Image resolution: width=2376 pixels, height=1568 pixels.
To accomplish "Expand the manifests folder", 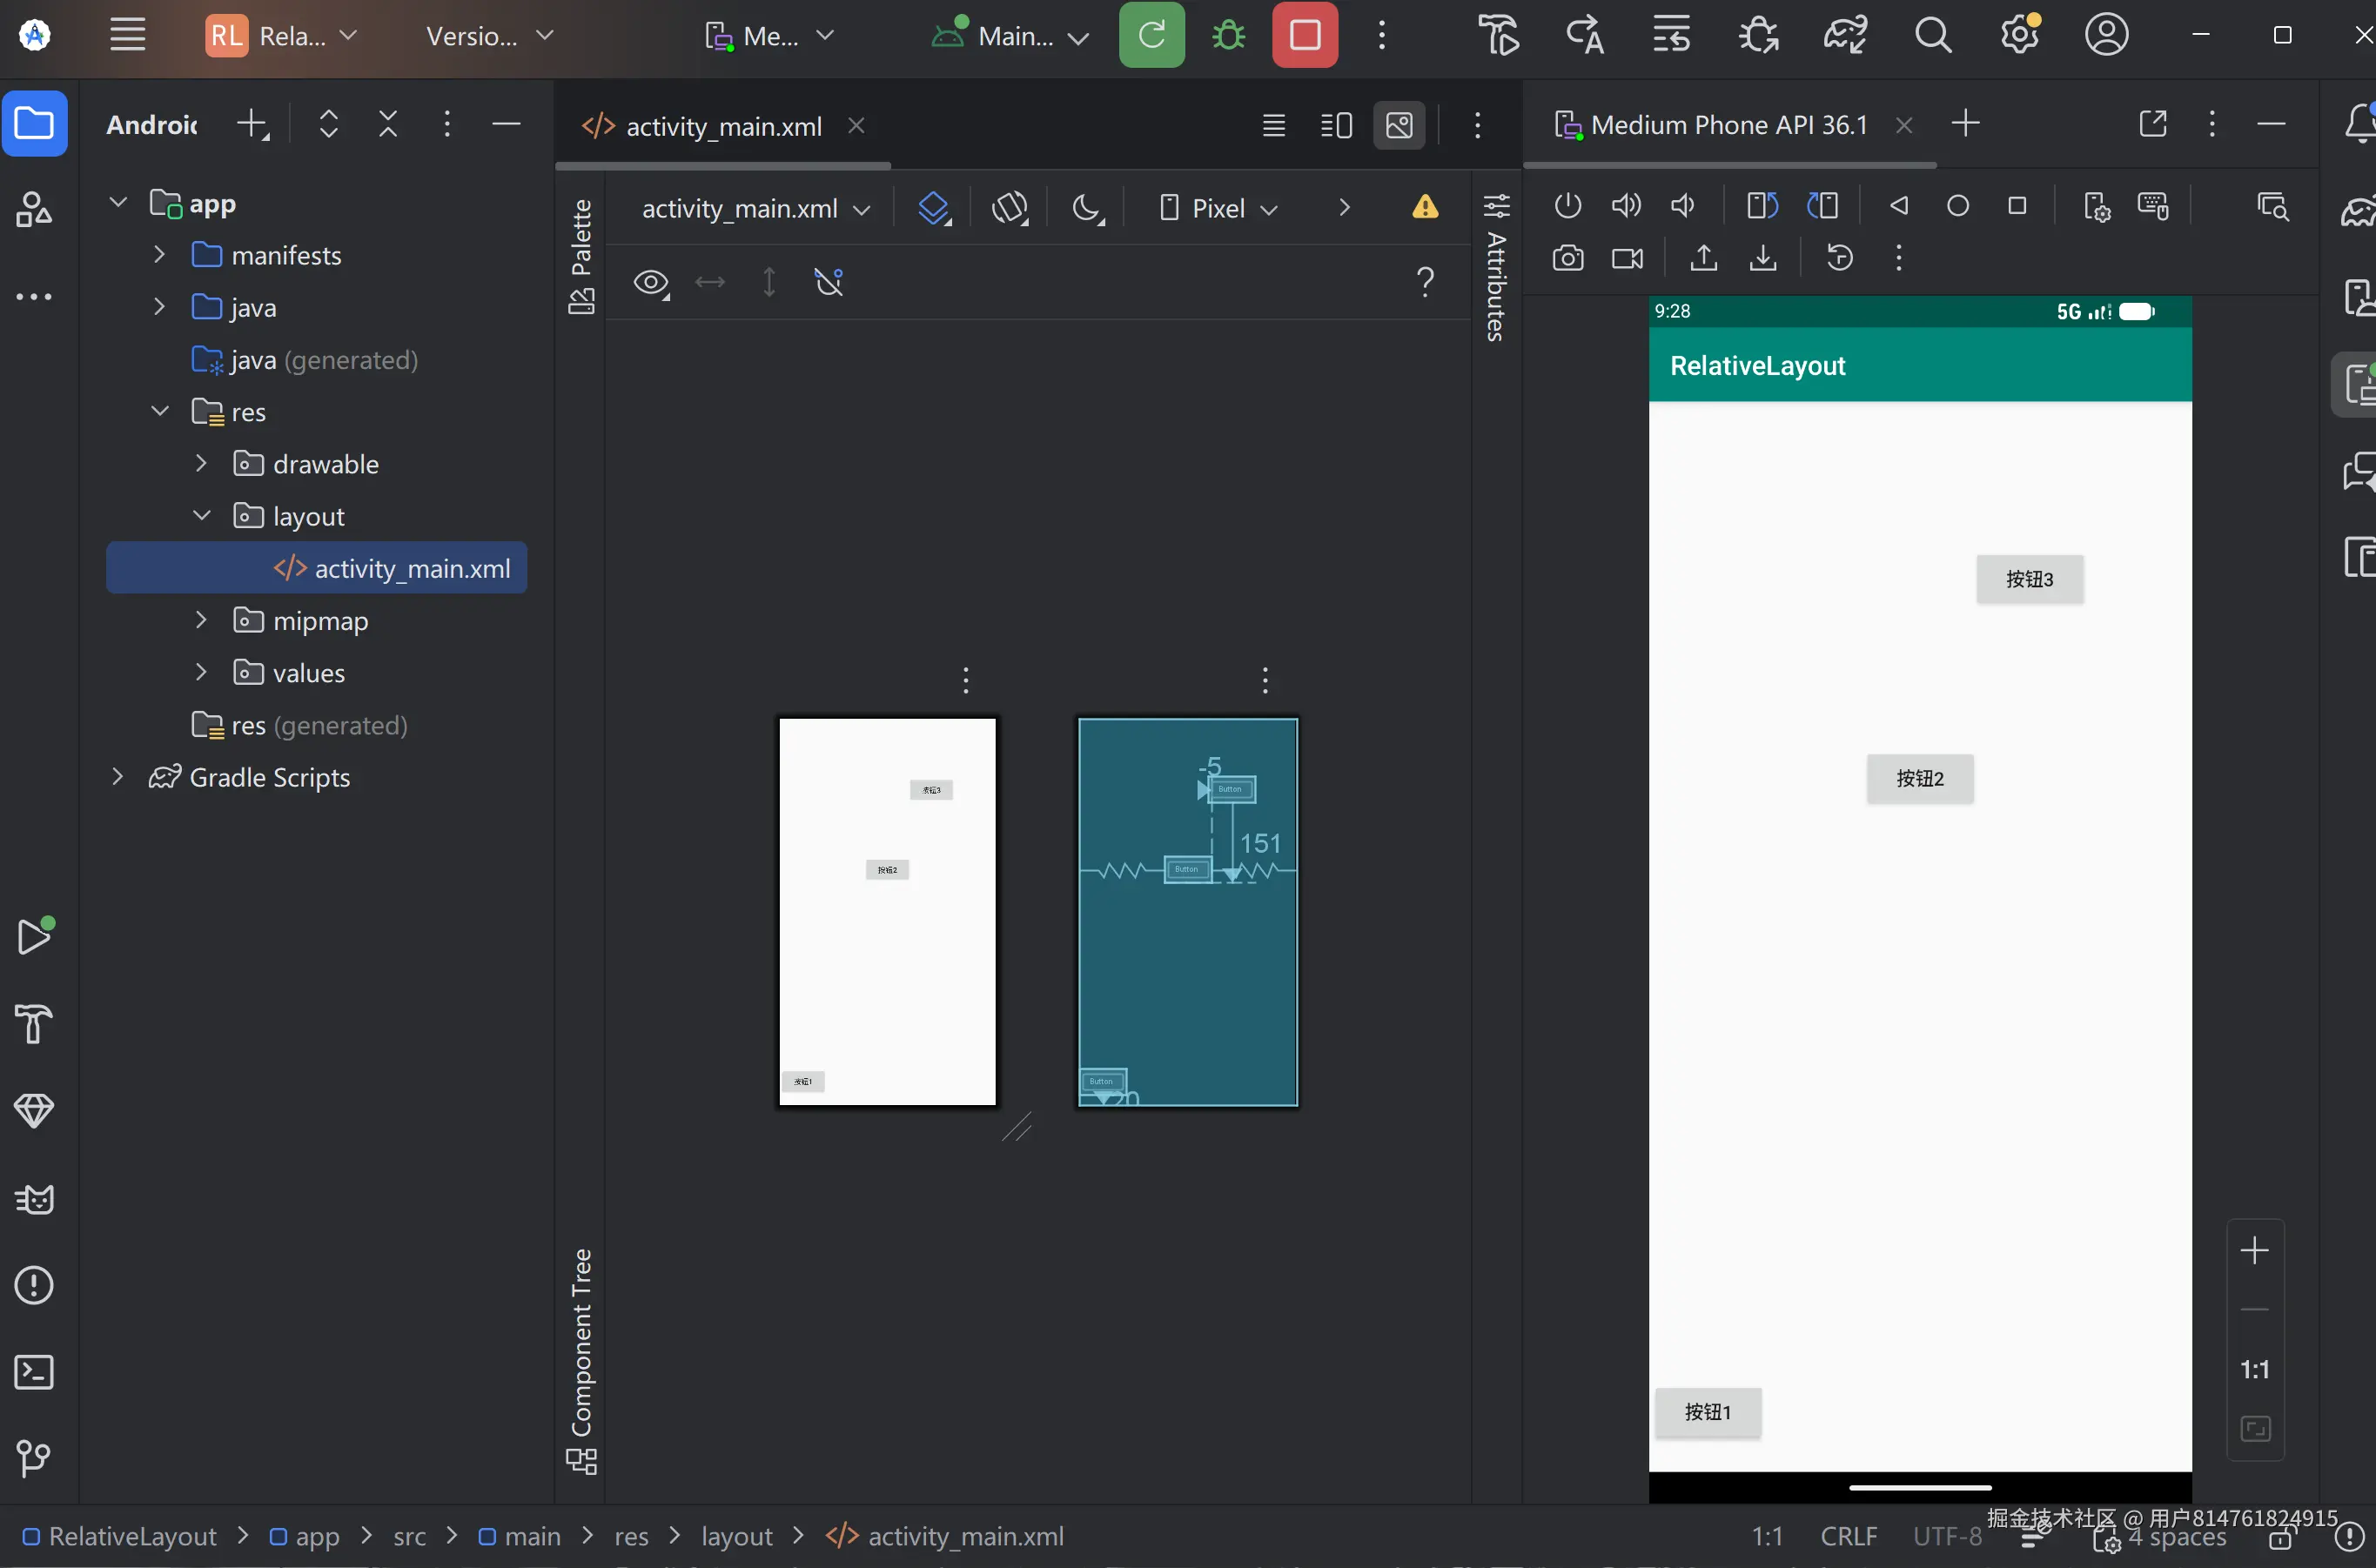I will pyautogui.click(x=159, y=255).
